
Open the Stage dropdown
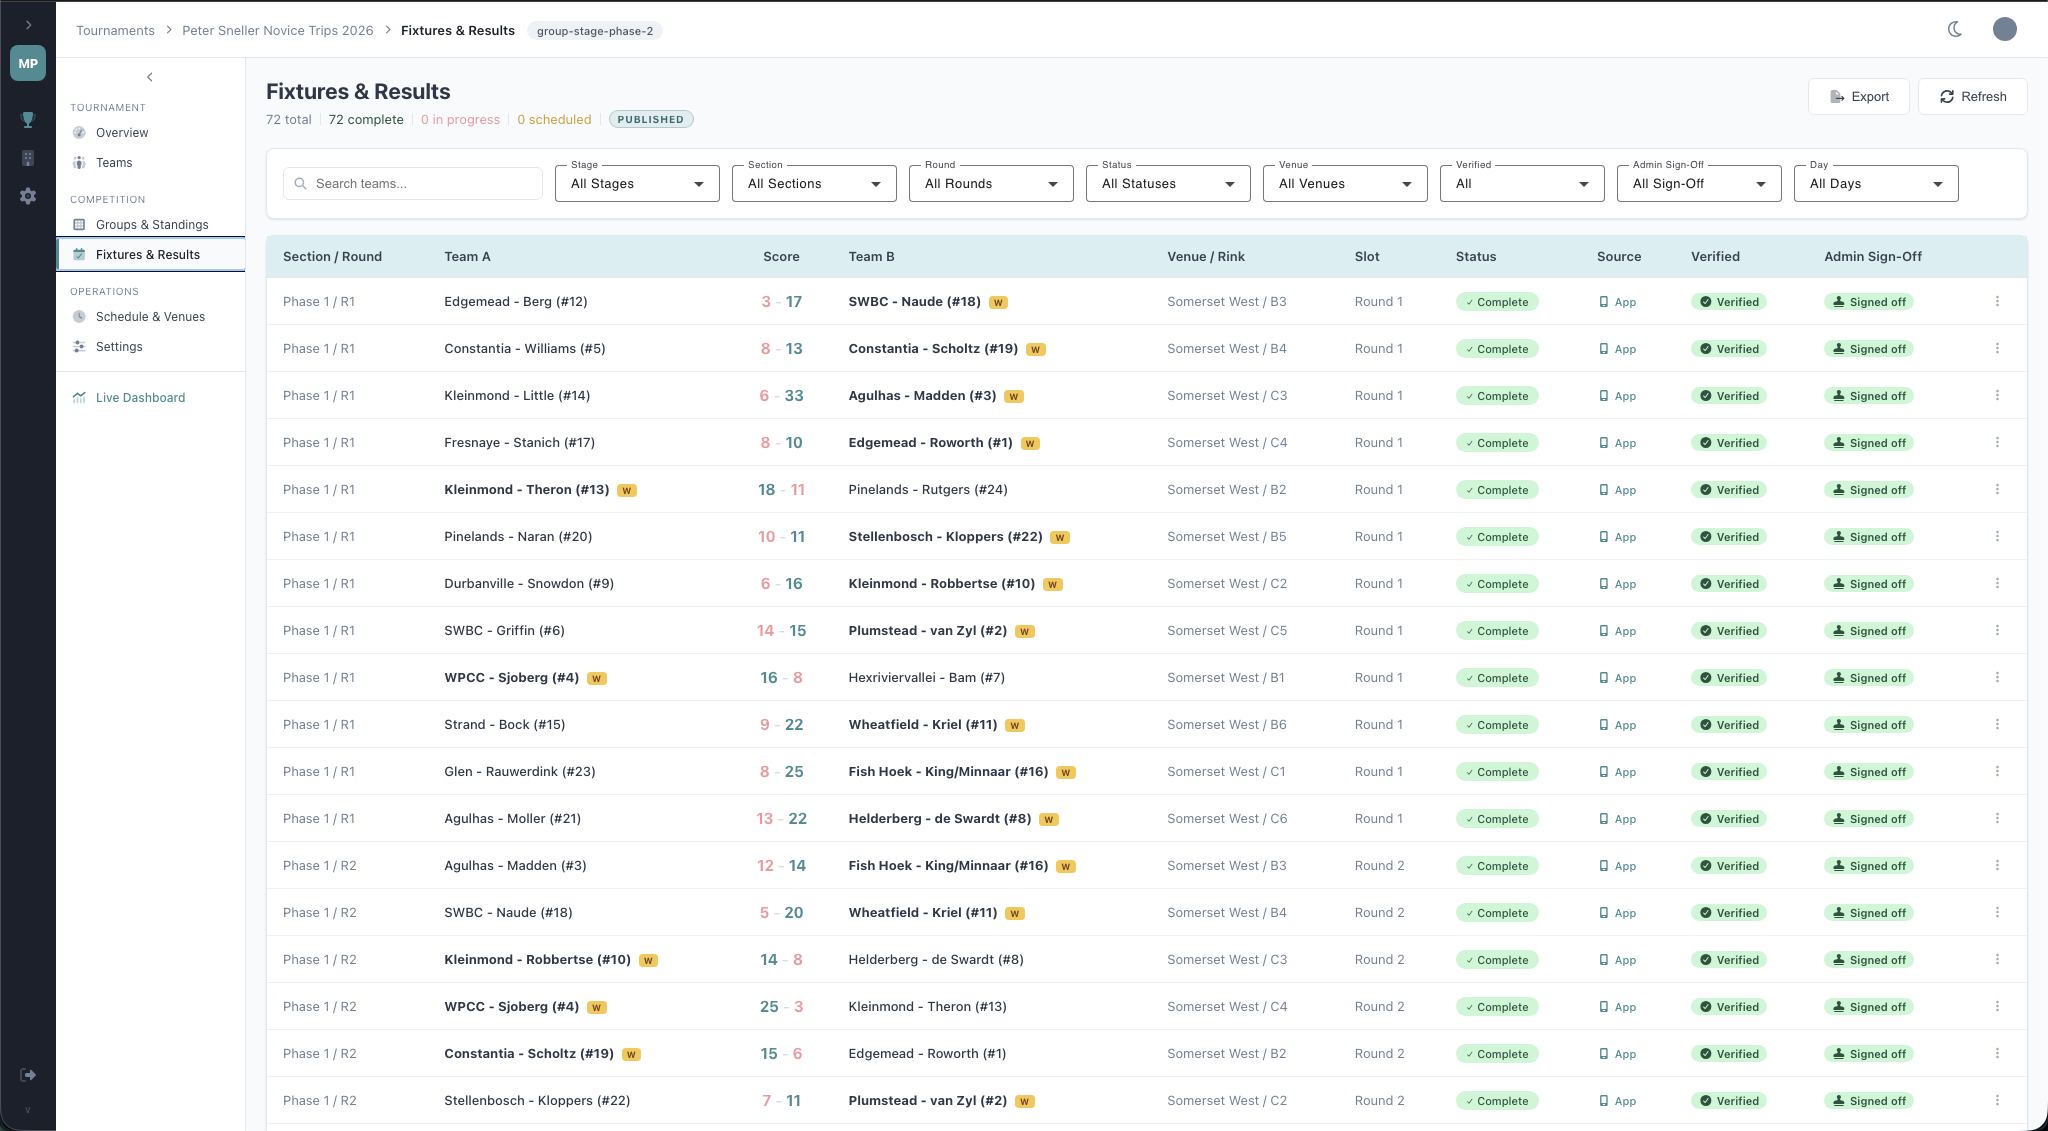click(637, 184)
